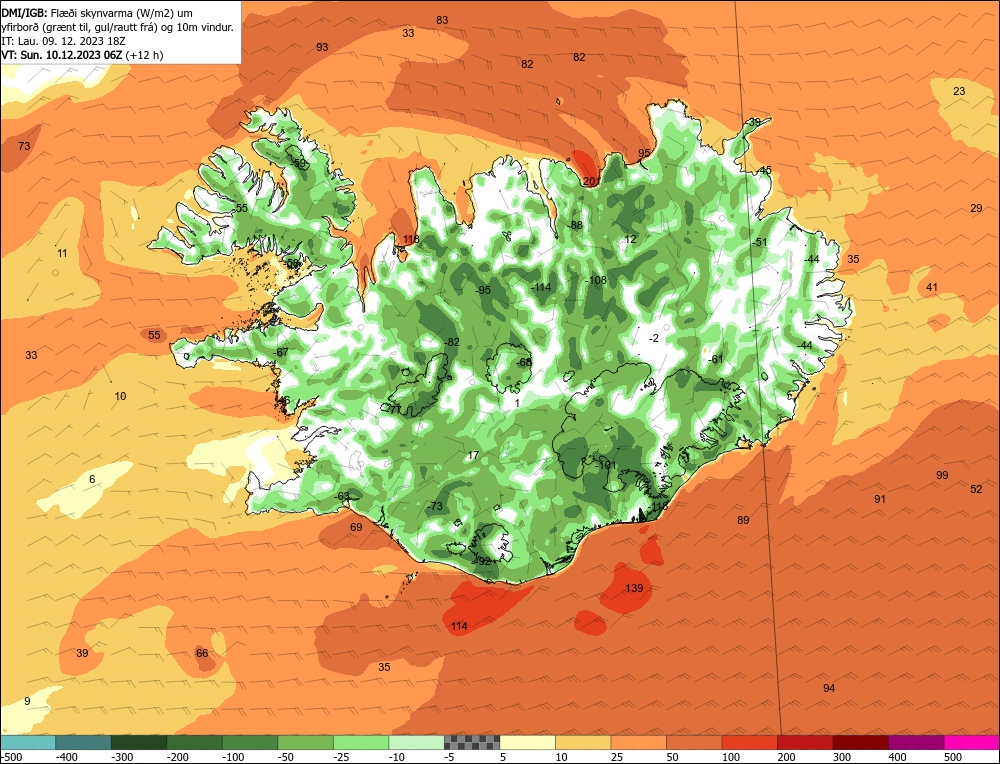Click the '94' value in southeast ocean
Screen dimensions: 1000x764
click(x=829, y=687)
